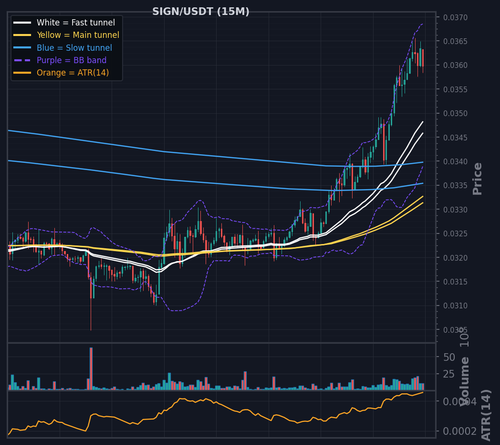Click the 0.0330 price axis label
This screenshot has width=500, height=445.
click(455, 210)
